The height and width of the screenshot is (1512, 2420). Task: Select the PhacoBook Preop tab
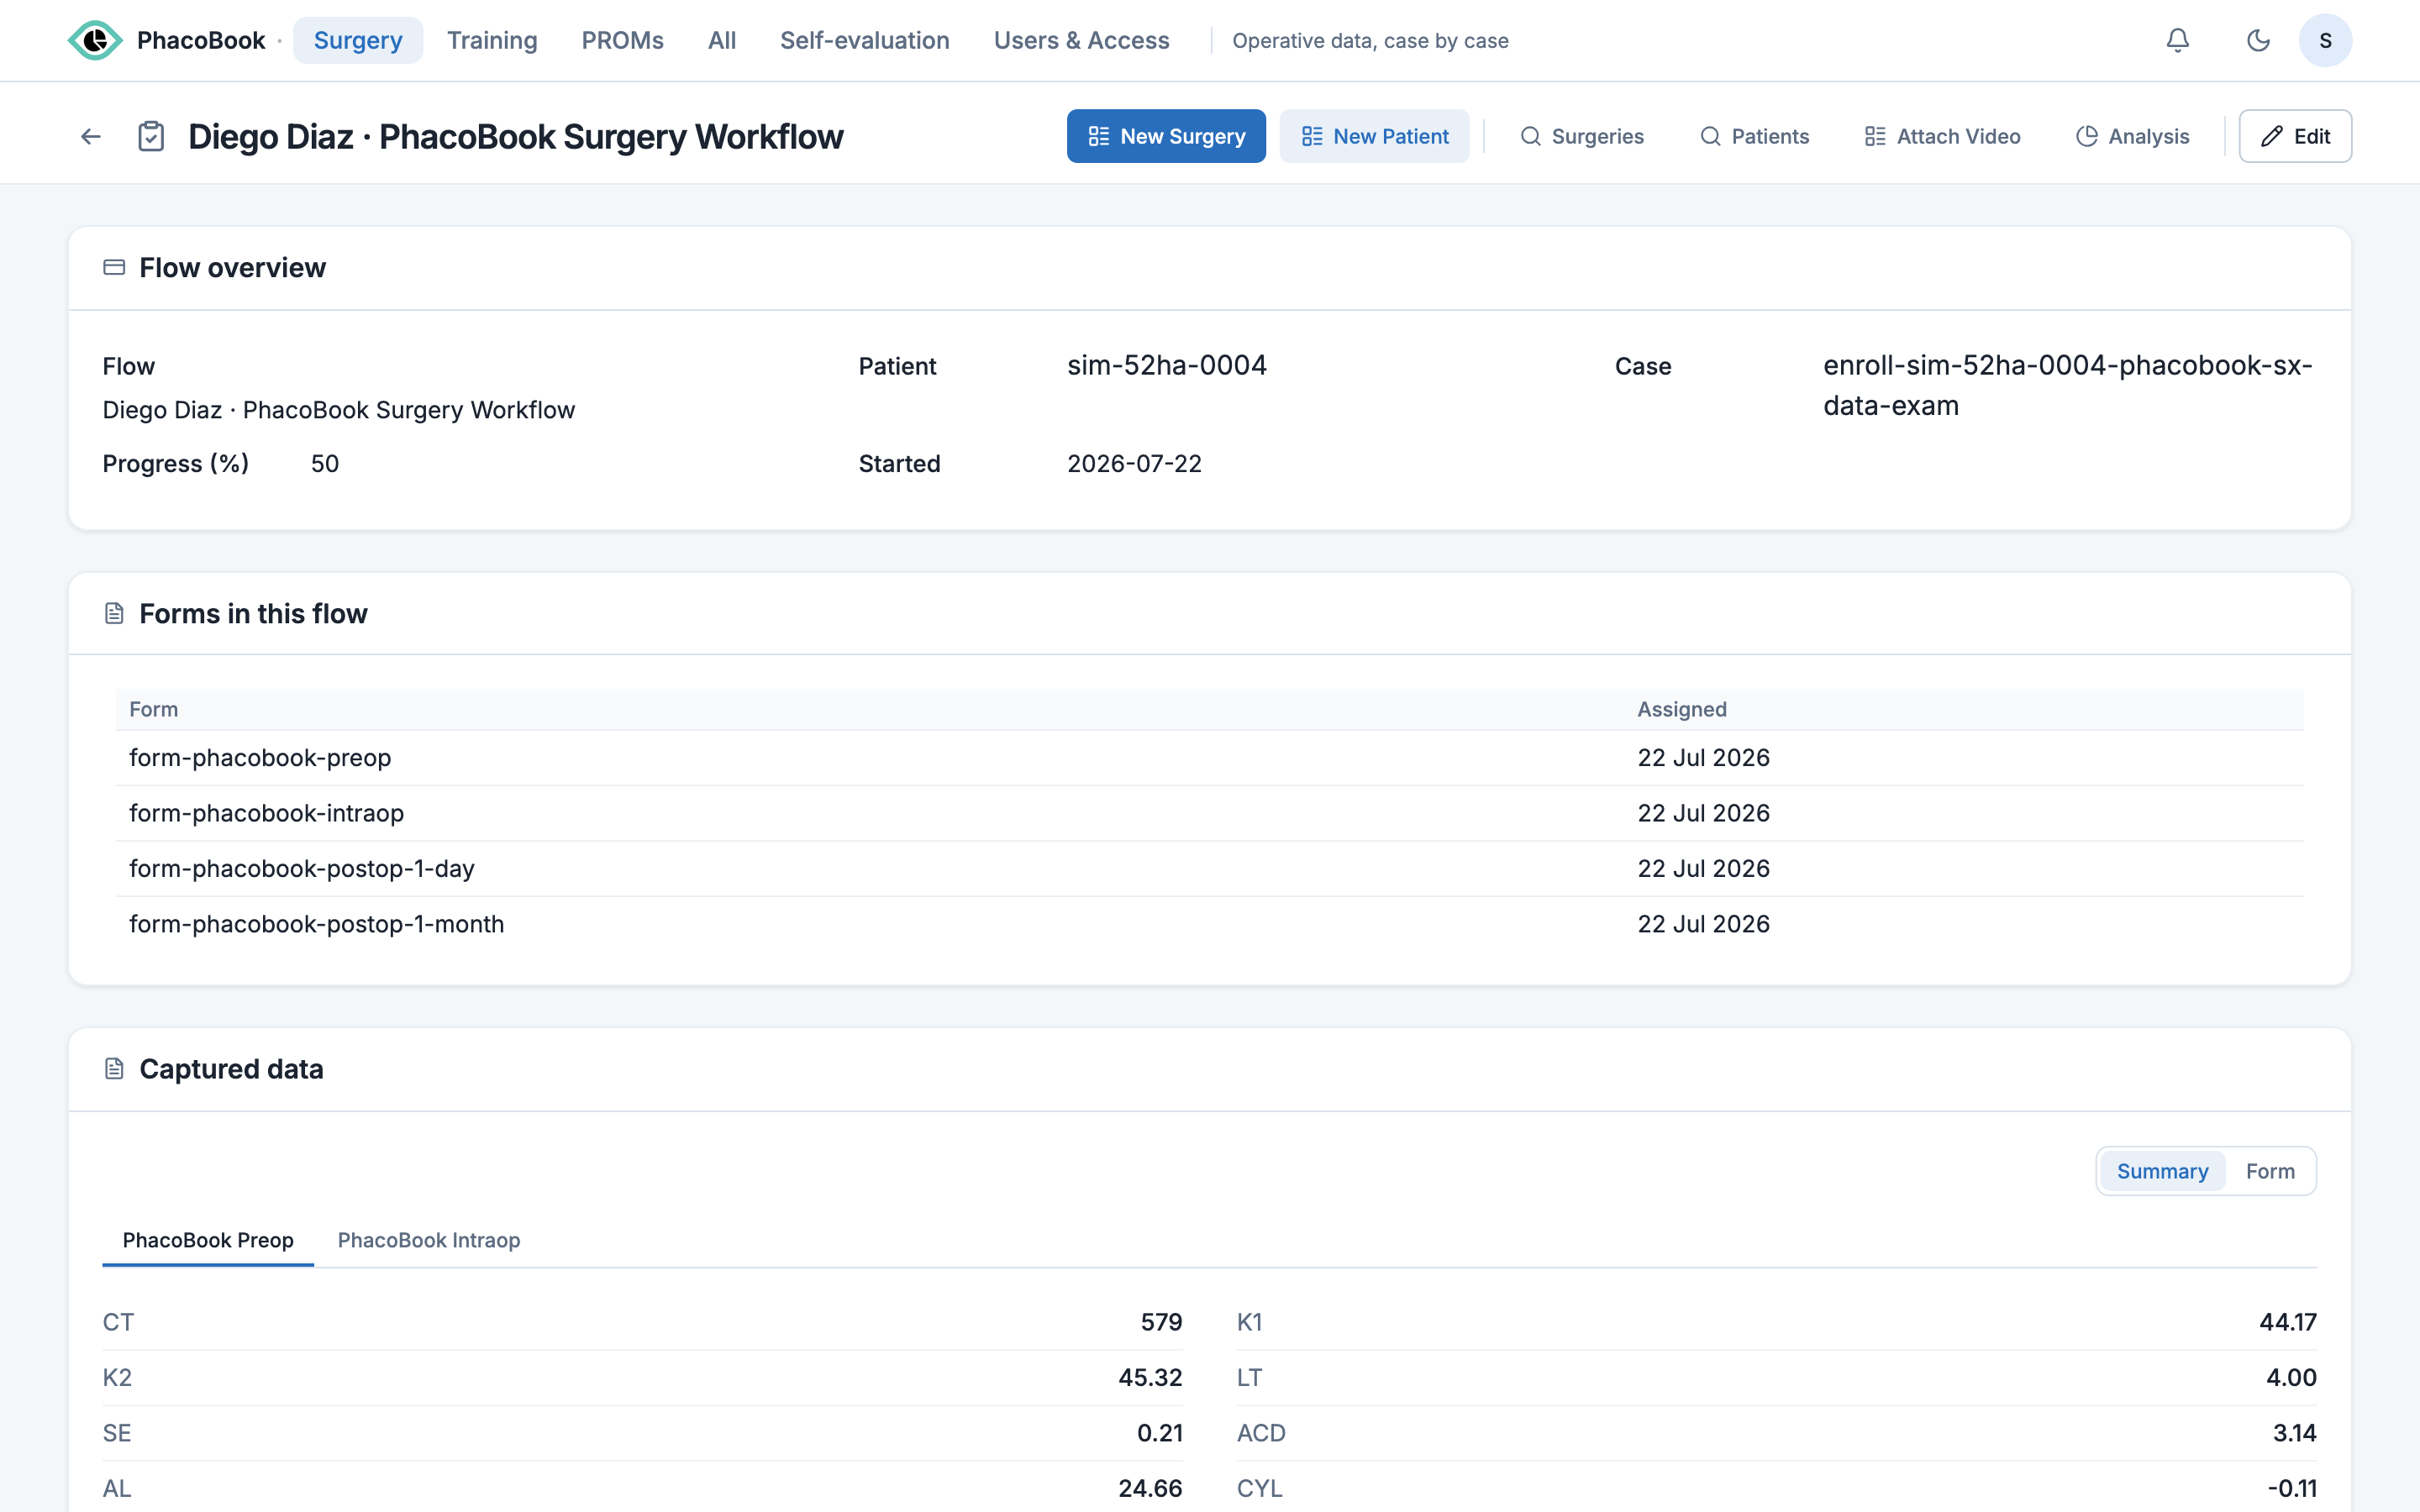pyautogui.click(x=208, y=1240)
